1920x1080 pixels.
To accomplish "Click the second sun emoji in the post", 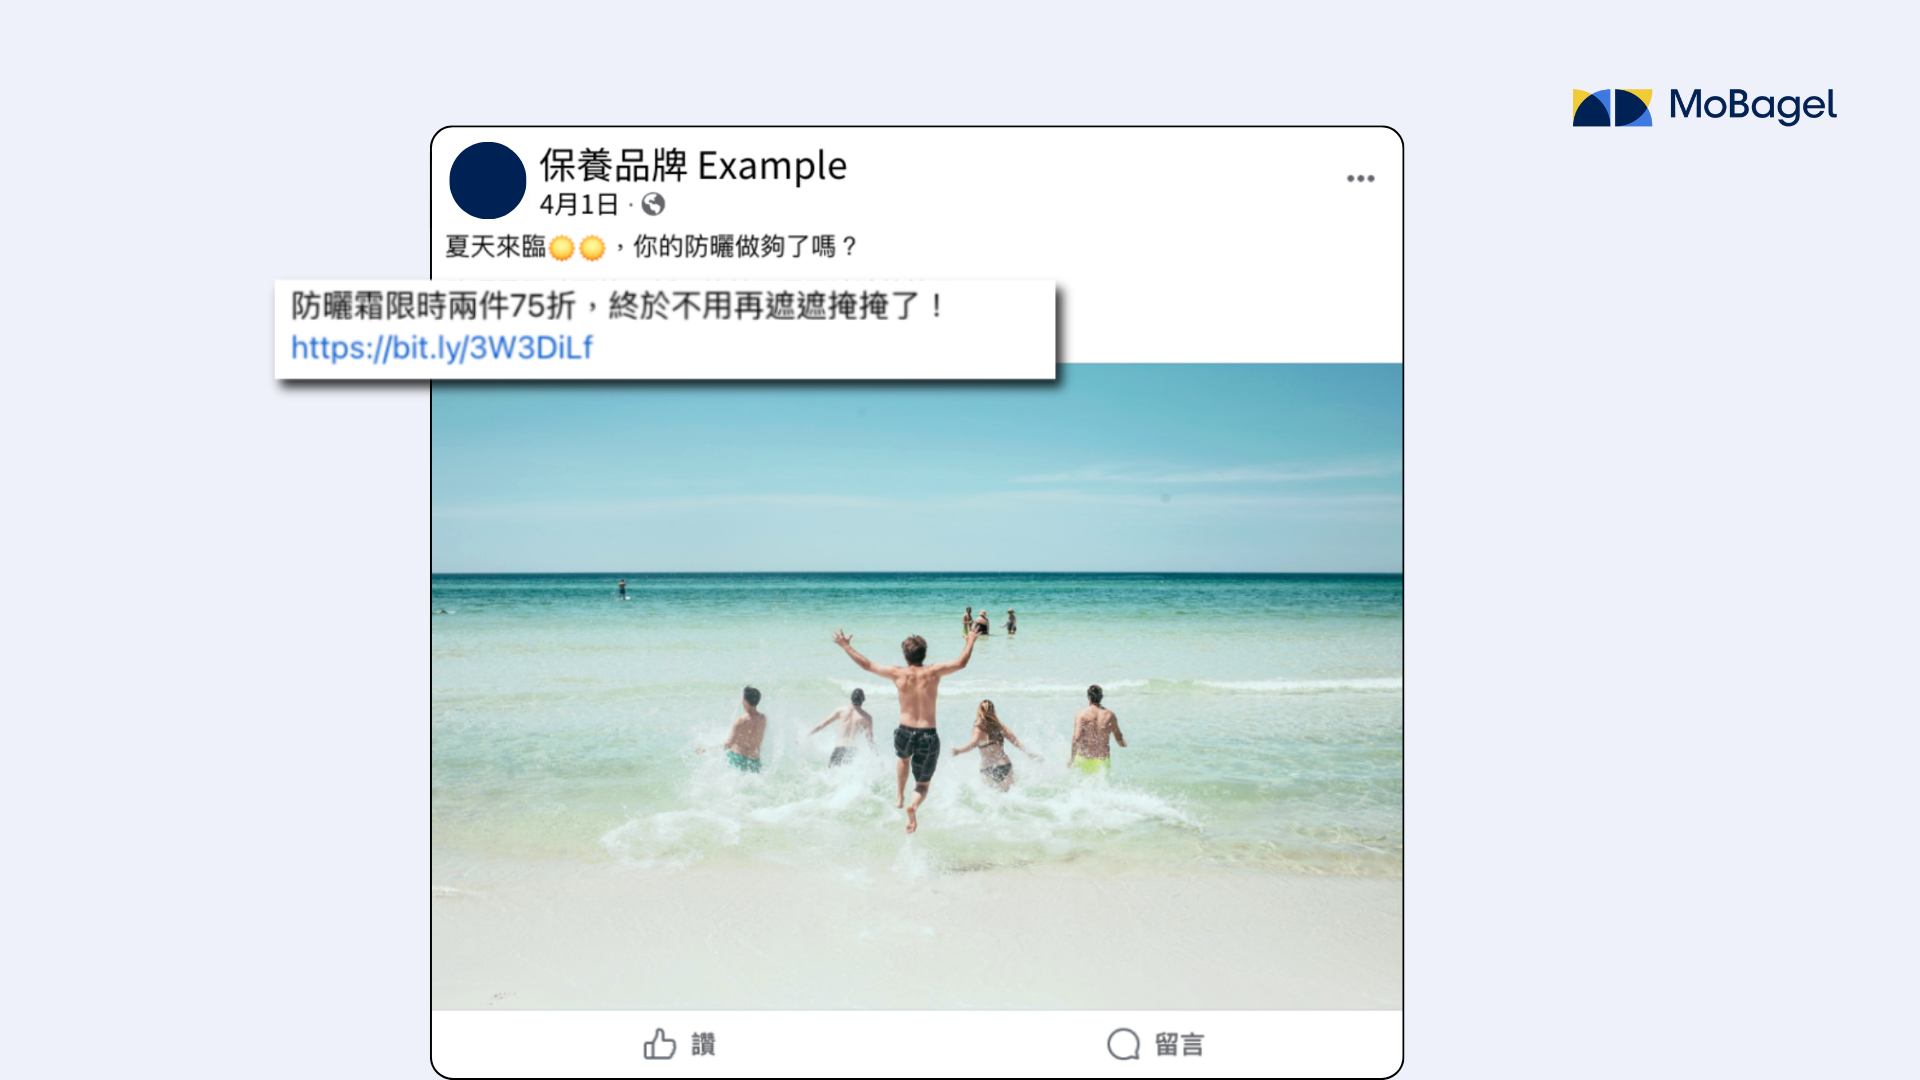I will click(592, 247).
